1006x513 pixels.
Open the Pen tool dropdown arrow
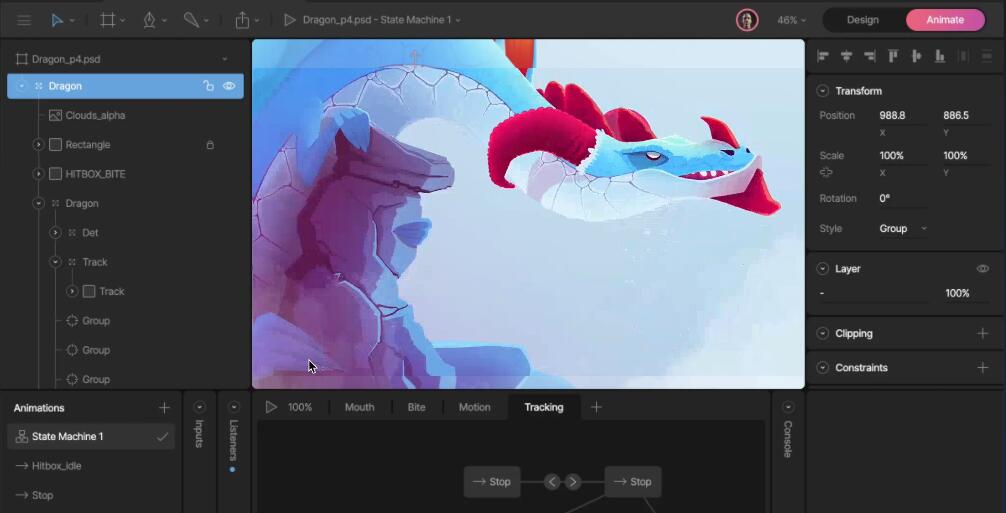(164, 21)
